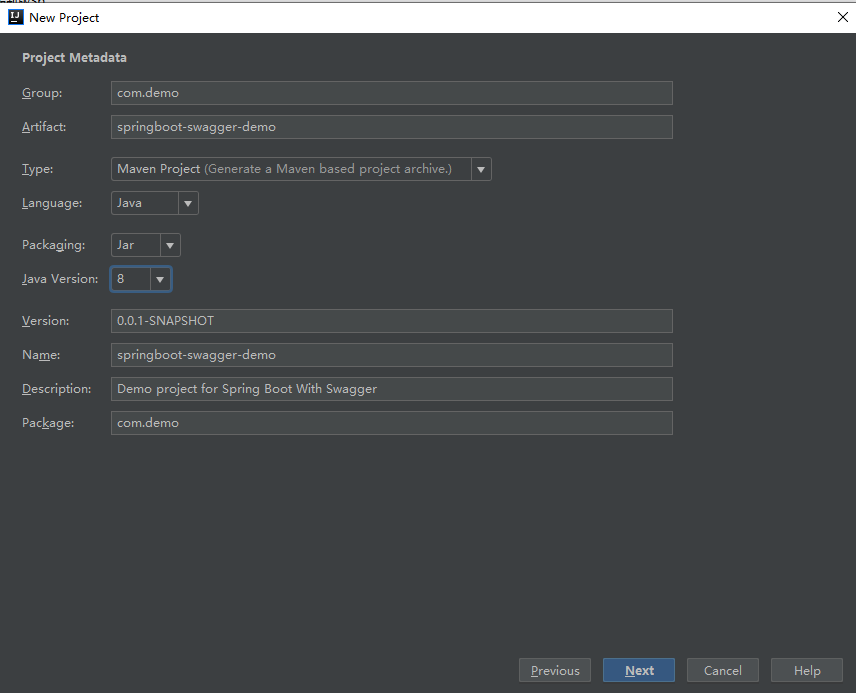Click the Language label
This screenshot has height=693, width=856.
tap(52, 203)
